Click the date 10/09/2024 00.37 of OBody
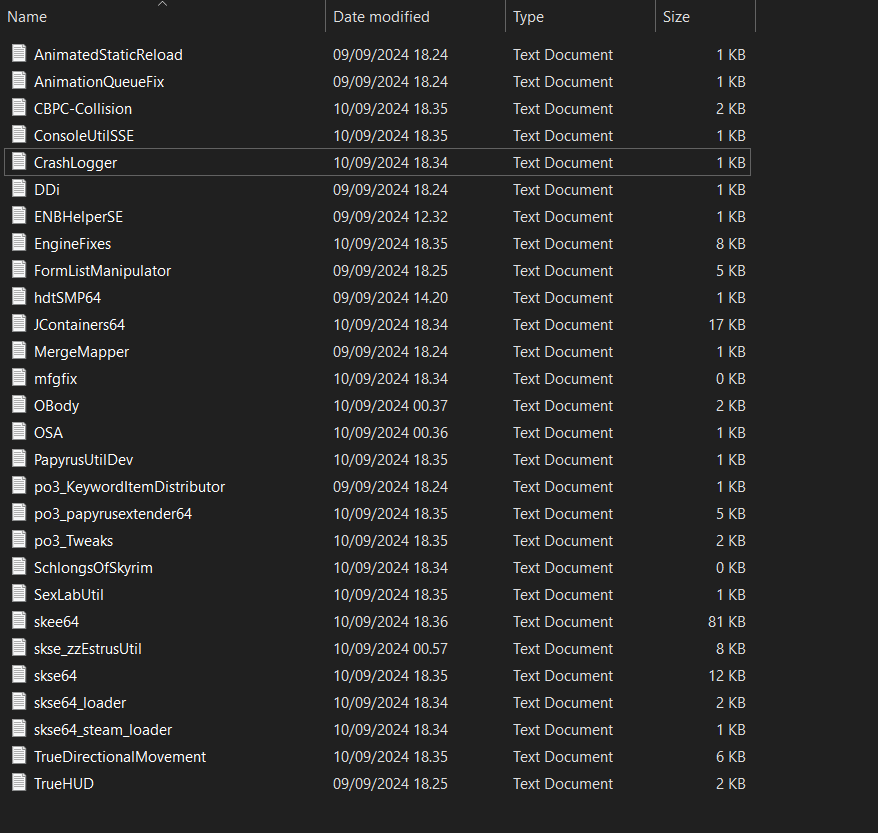The width and height of the screenshot is (878, 833). click(x=390, y=406)
